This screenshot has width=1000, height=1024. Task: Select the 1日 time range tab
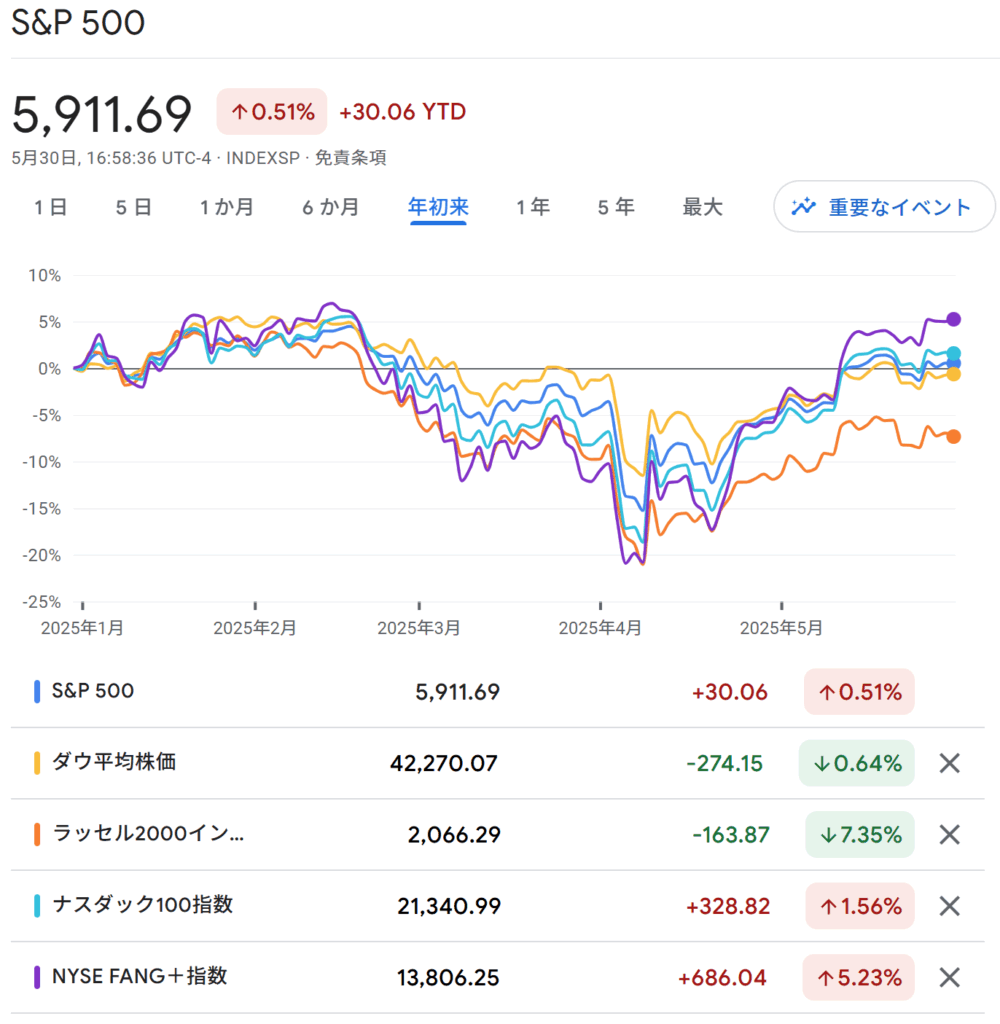pos(51,207)
